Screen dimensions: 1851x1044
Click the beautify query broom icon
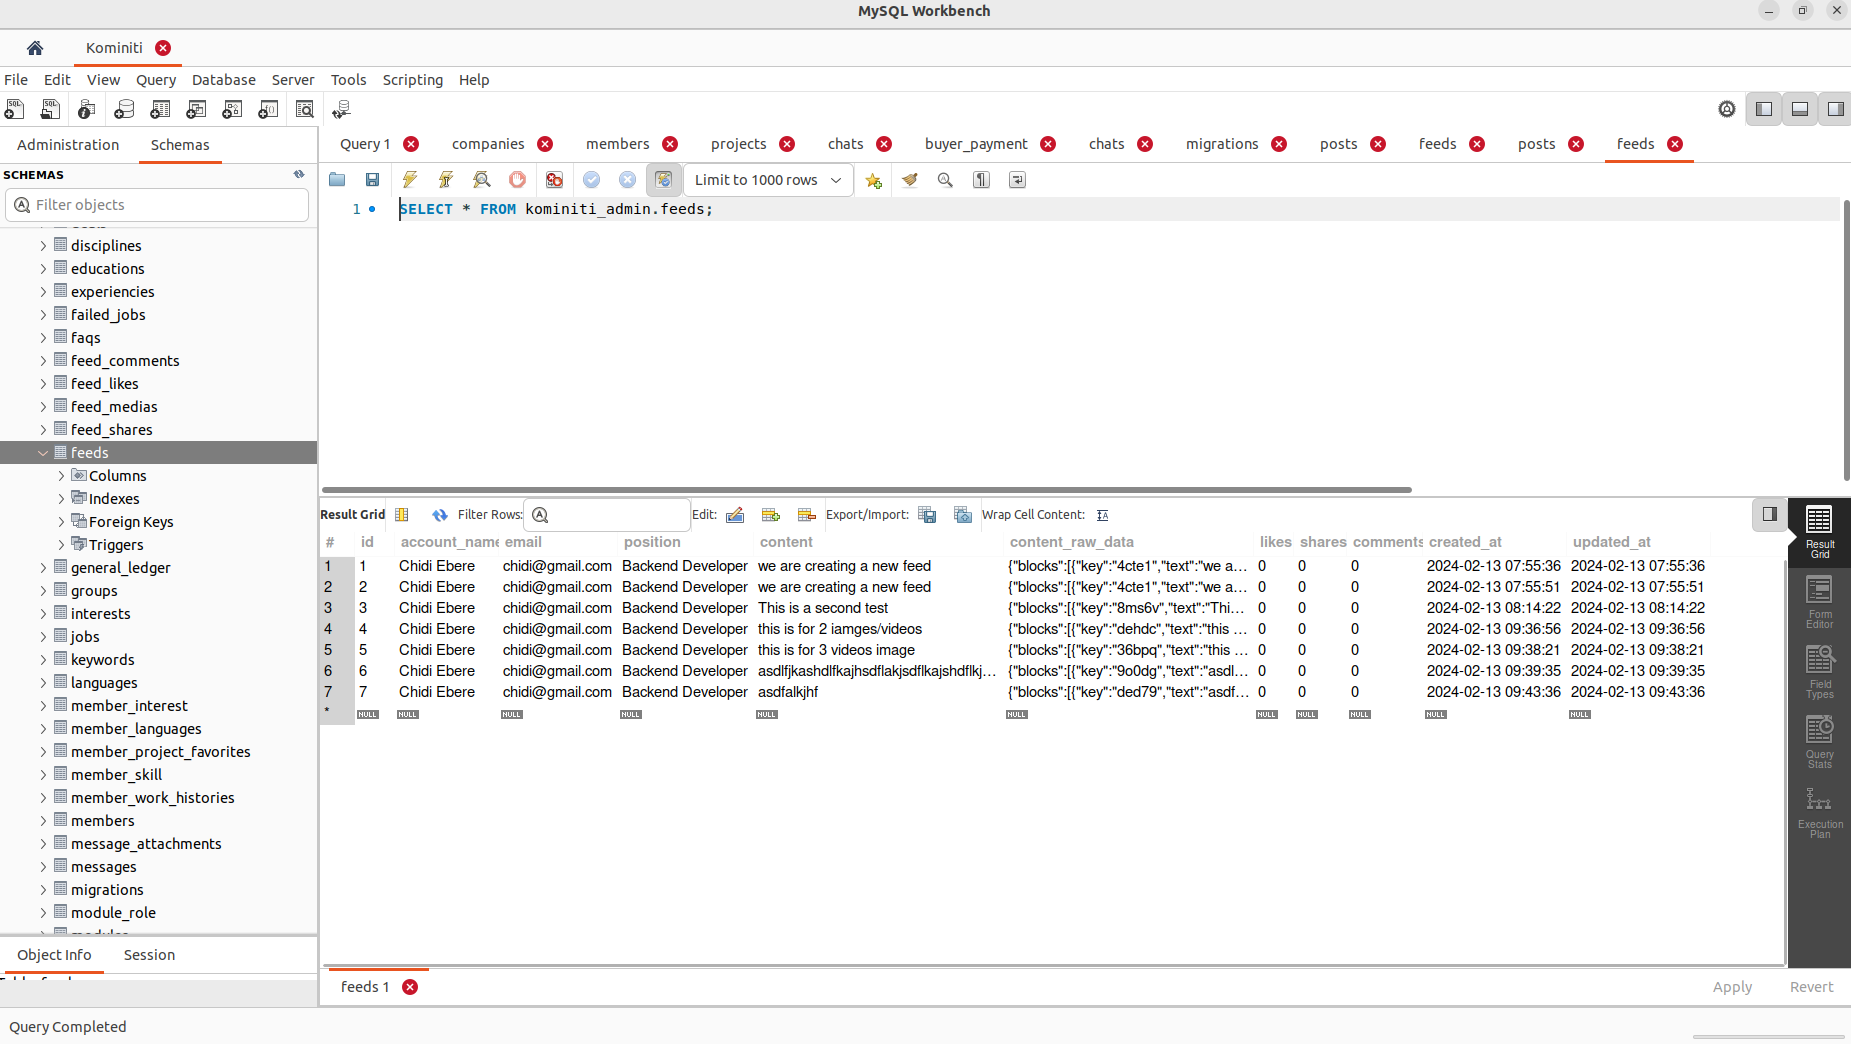[909, 180]
